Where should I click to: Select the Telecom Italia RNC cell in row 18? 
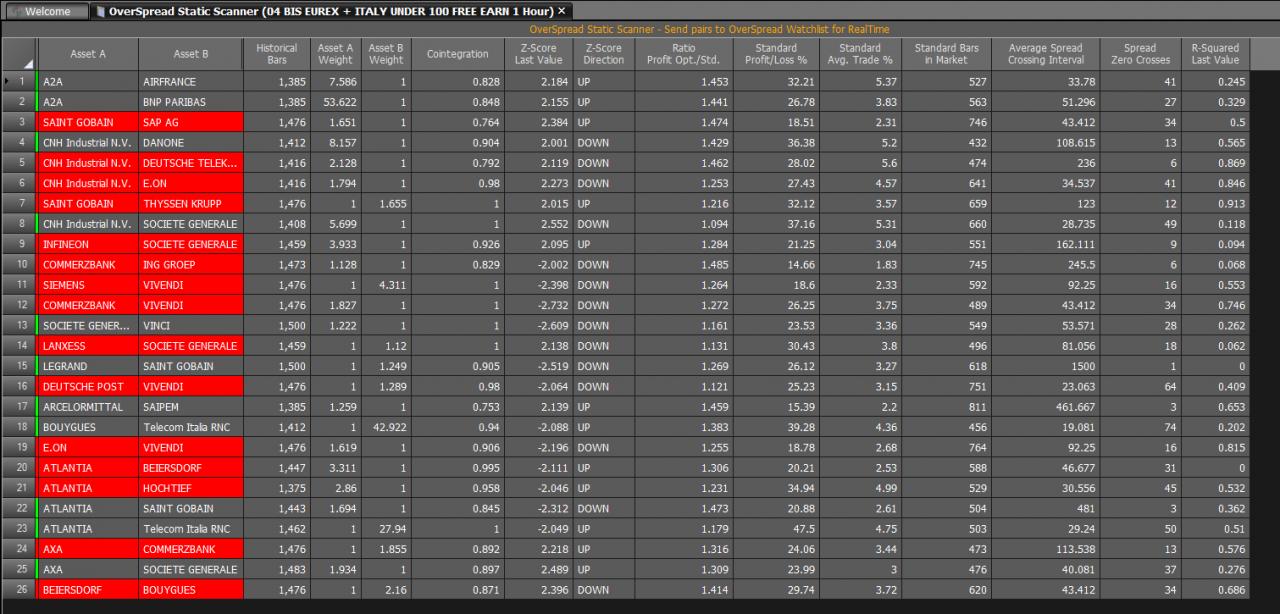pyautogui.click(x=192, y=427)
